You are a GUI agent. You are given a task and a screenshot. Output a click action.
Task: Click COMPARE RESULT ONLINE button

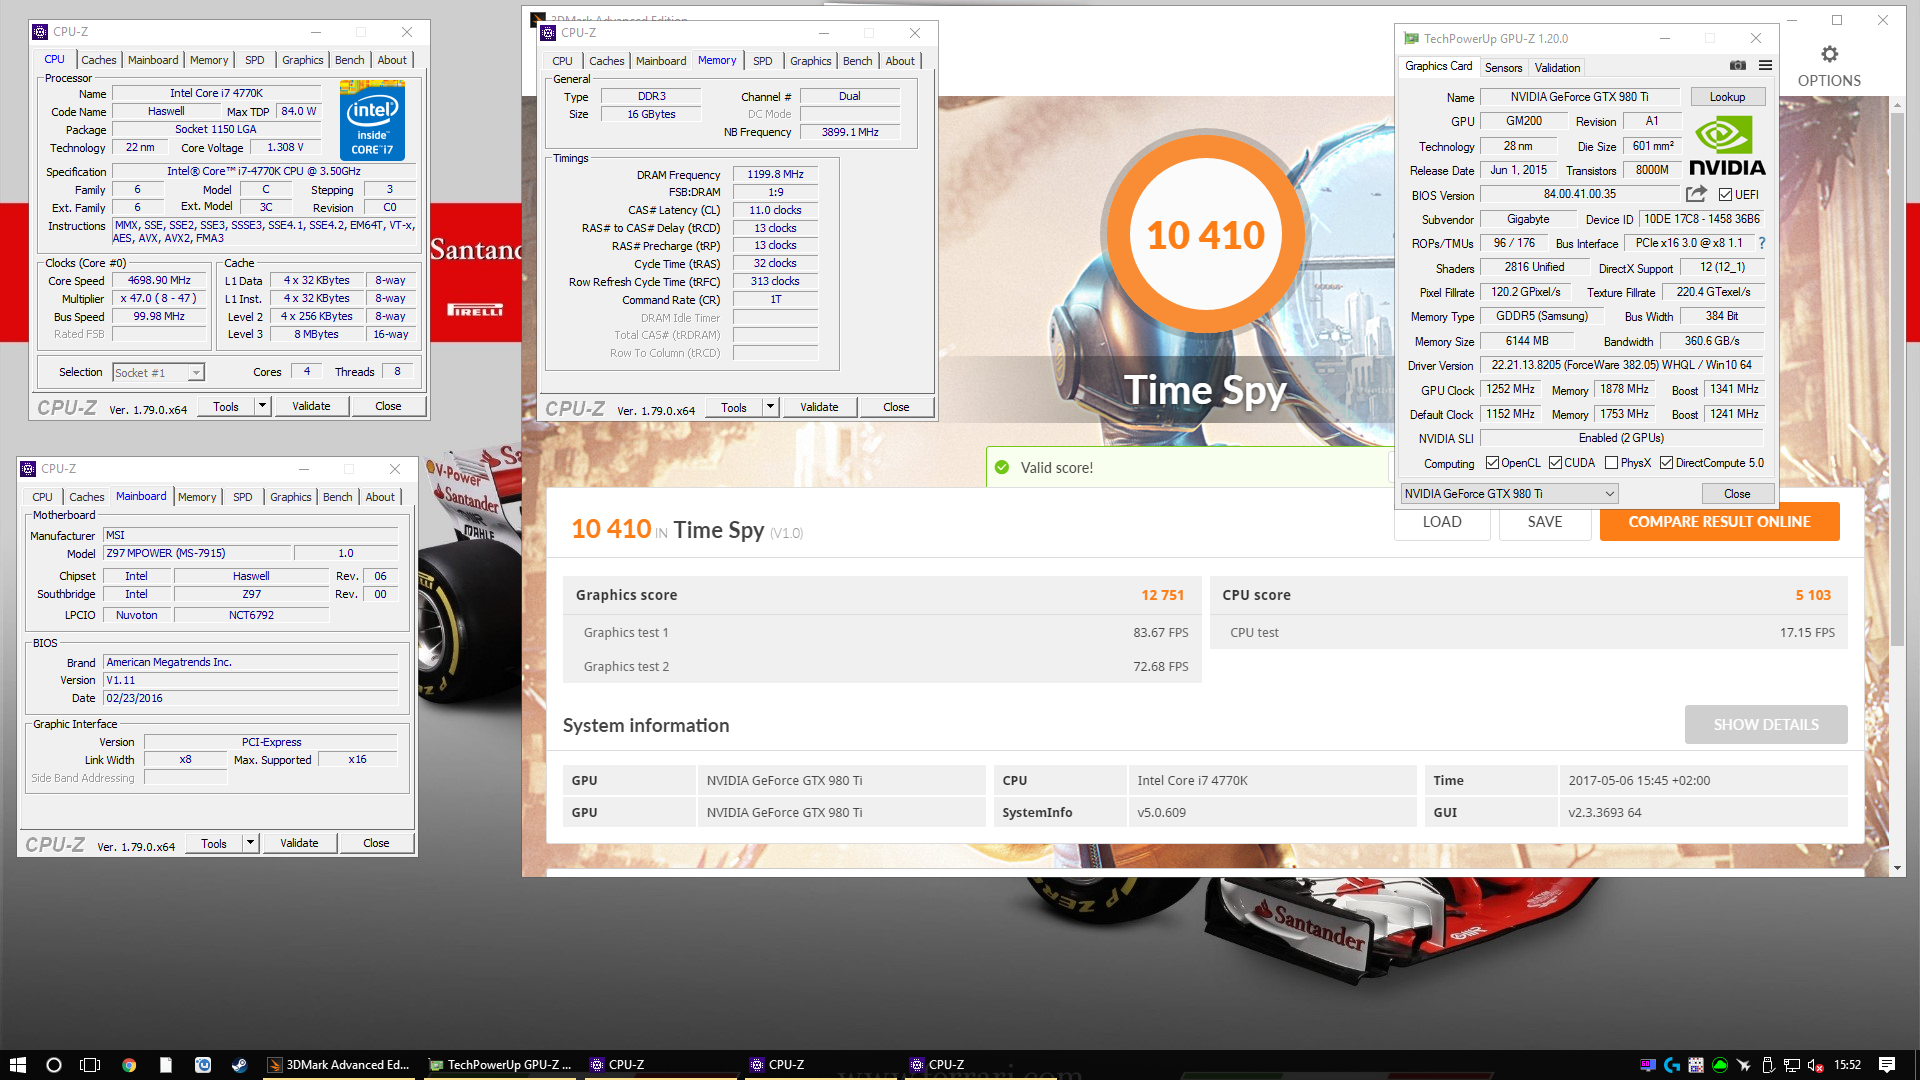[1719, 522]
